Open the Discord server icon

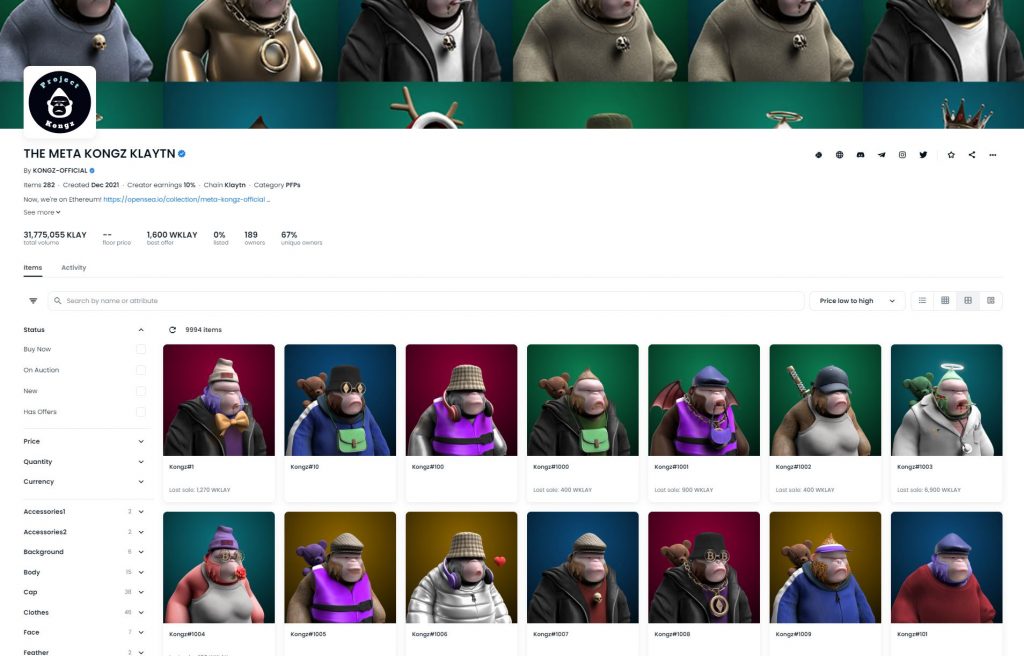click(860, 155)
